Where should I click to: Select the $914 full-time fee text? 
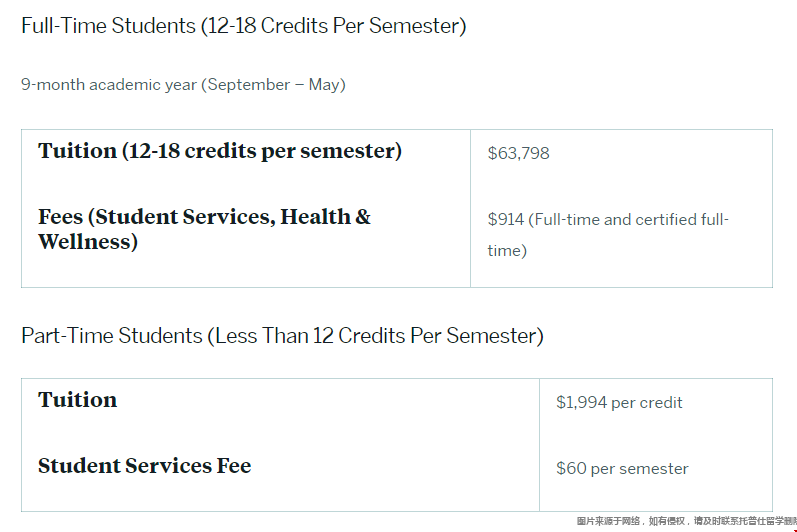pyautogui.click(x=608, y=235)
